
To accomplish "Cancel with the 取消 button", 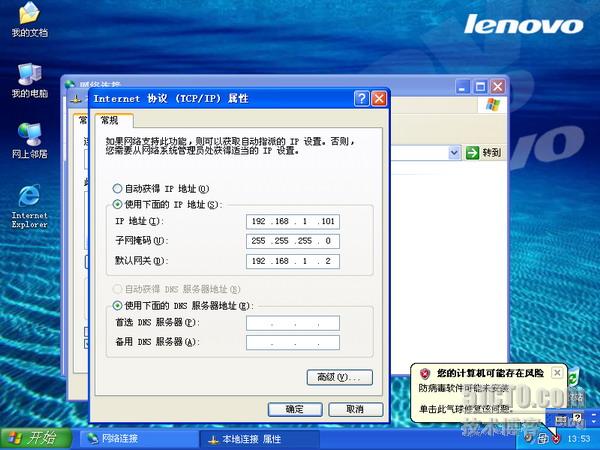I will [x=355, y=409].
